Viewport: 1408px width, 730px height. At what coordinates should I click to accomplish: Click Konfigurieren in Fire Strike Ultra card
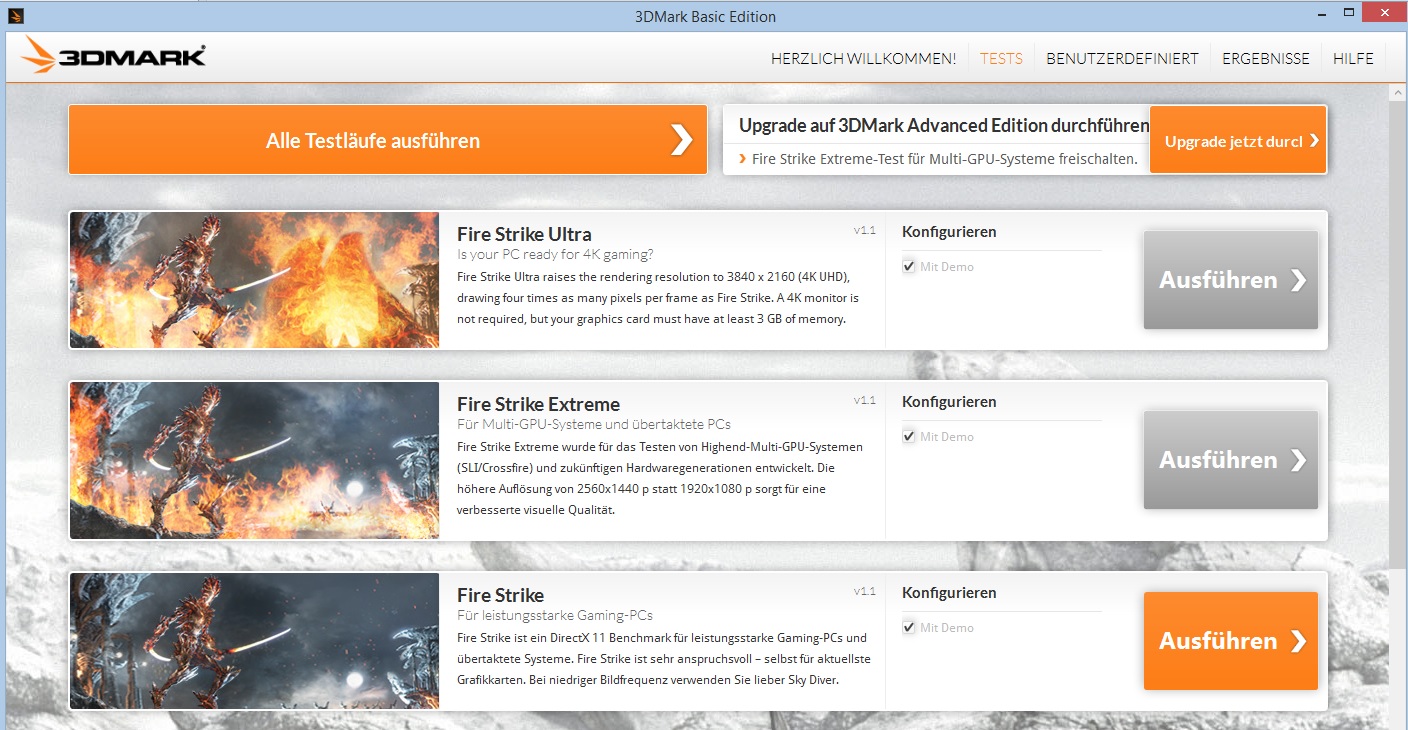tap(949, 232)
